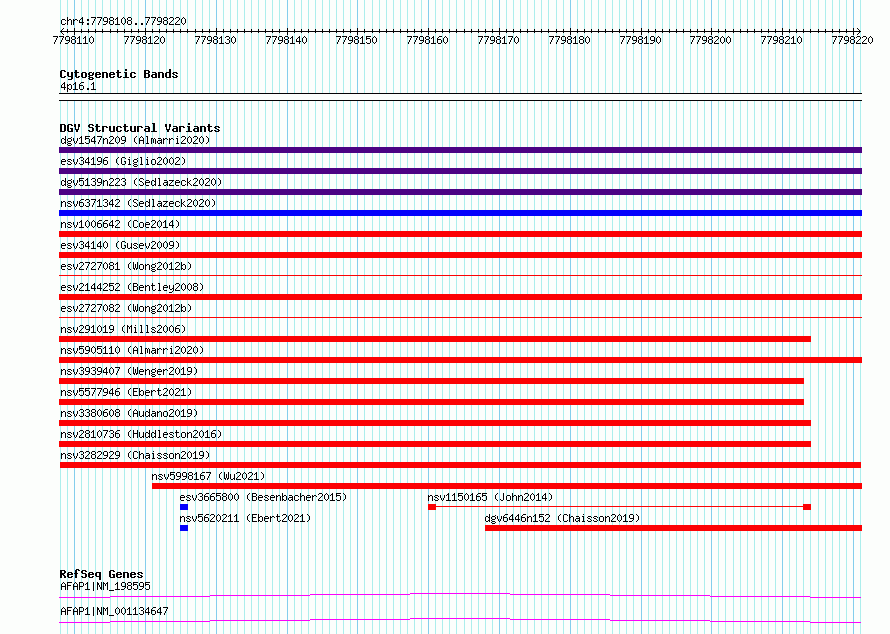
Task: Click the chr4:7798108..7798220 region label
Action: (123, 21)
